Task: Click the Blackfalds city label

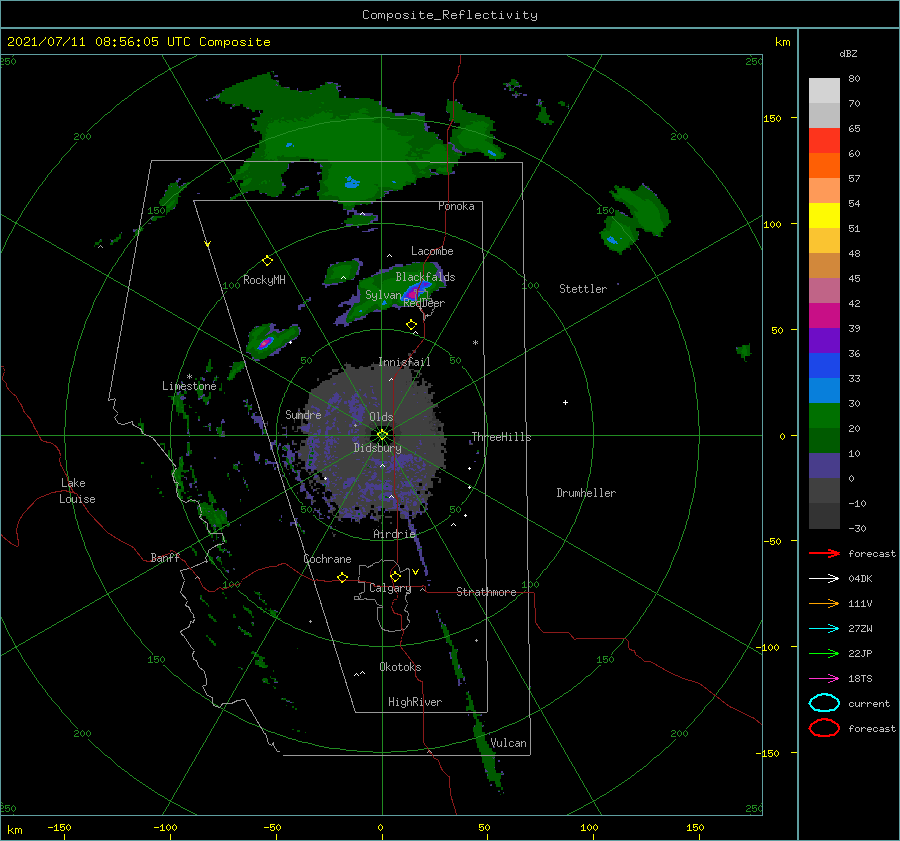Action: tap(425, 277)
